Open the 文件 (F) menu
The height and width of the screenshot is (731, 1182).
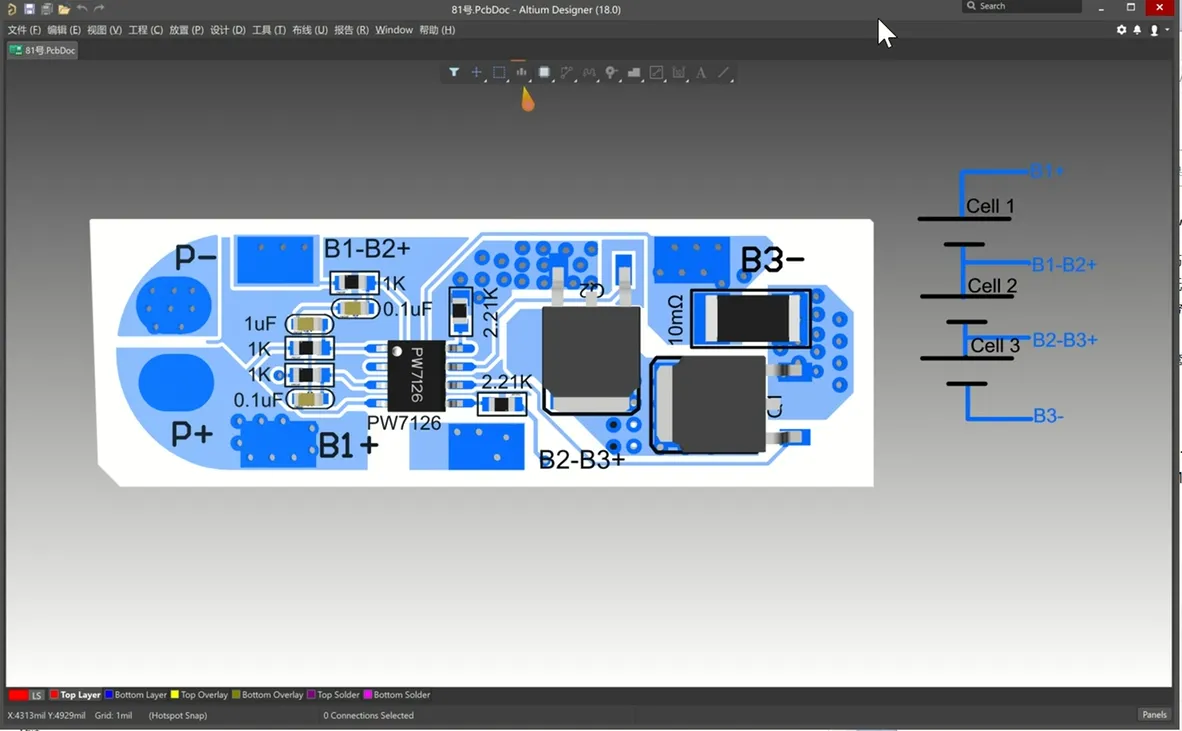coord(24,30)
